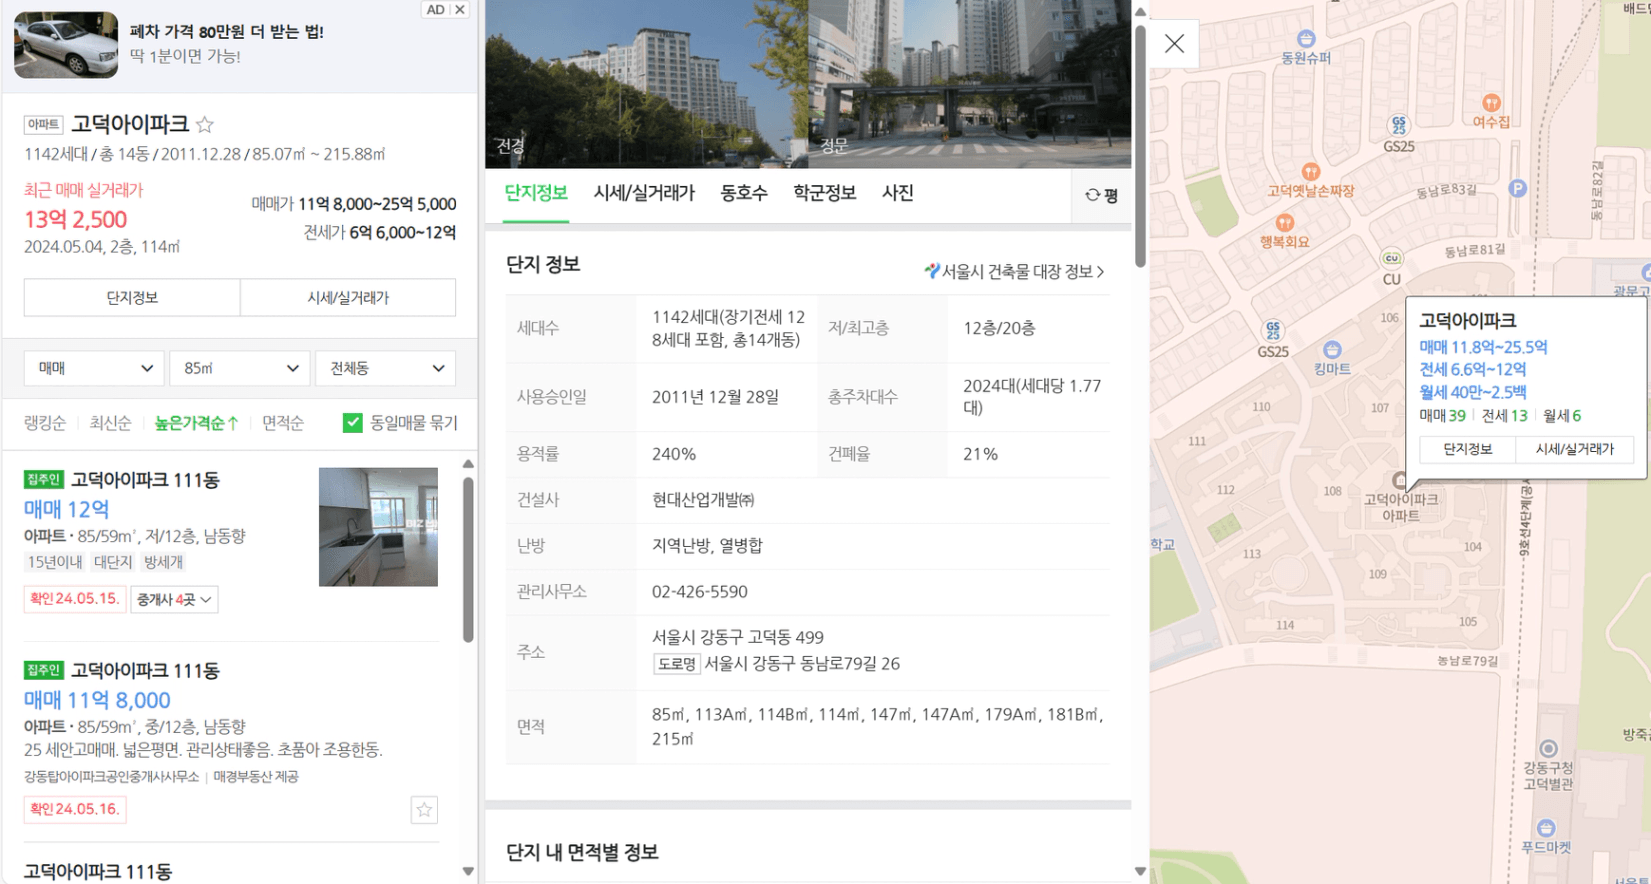Click 강동구청 고덕별관 map icon

(1548, 749)
